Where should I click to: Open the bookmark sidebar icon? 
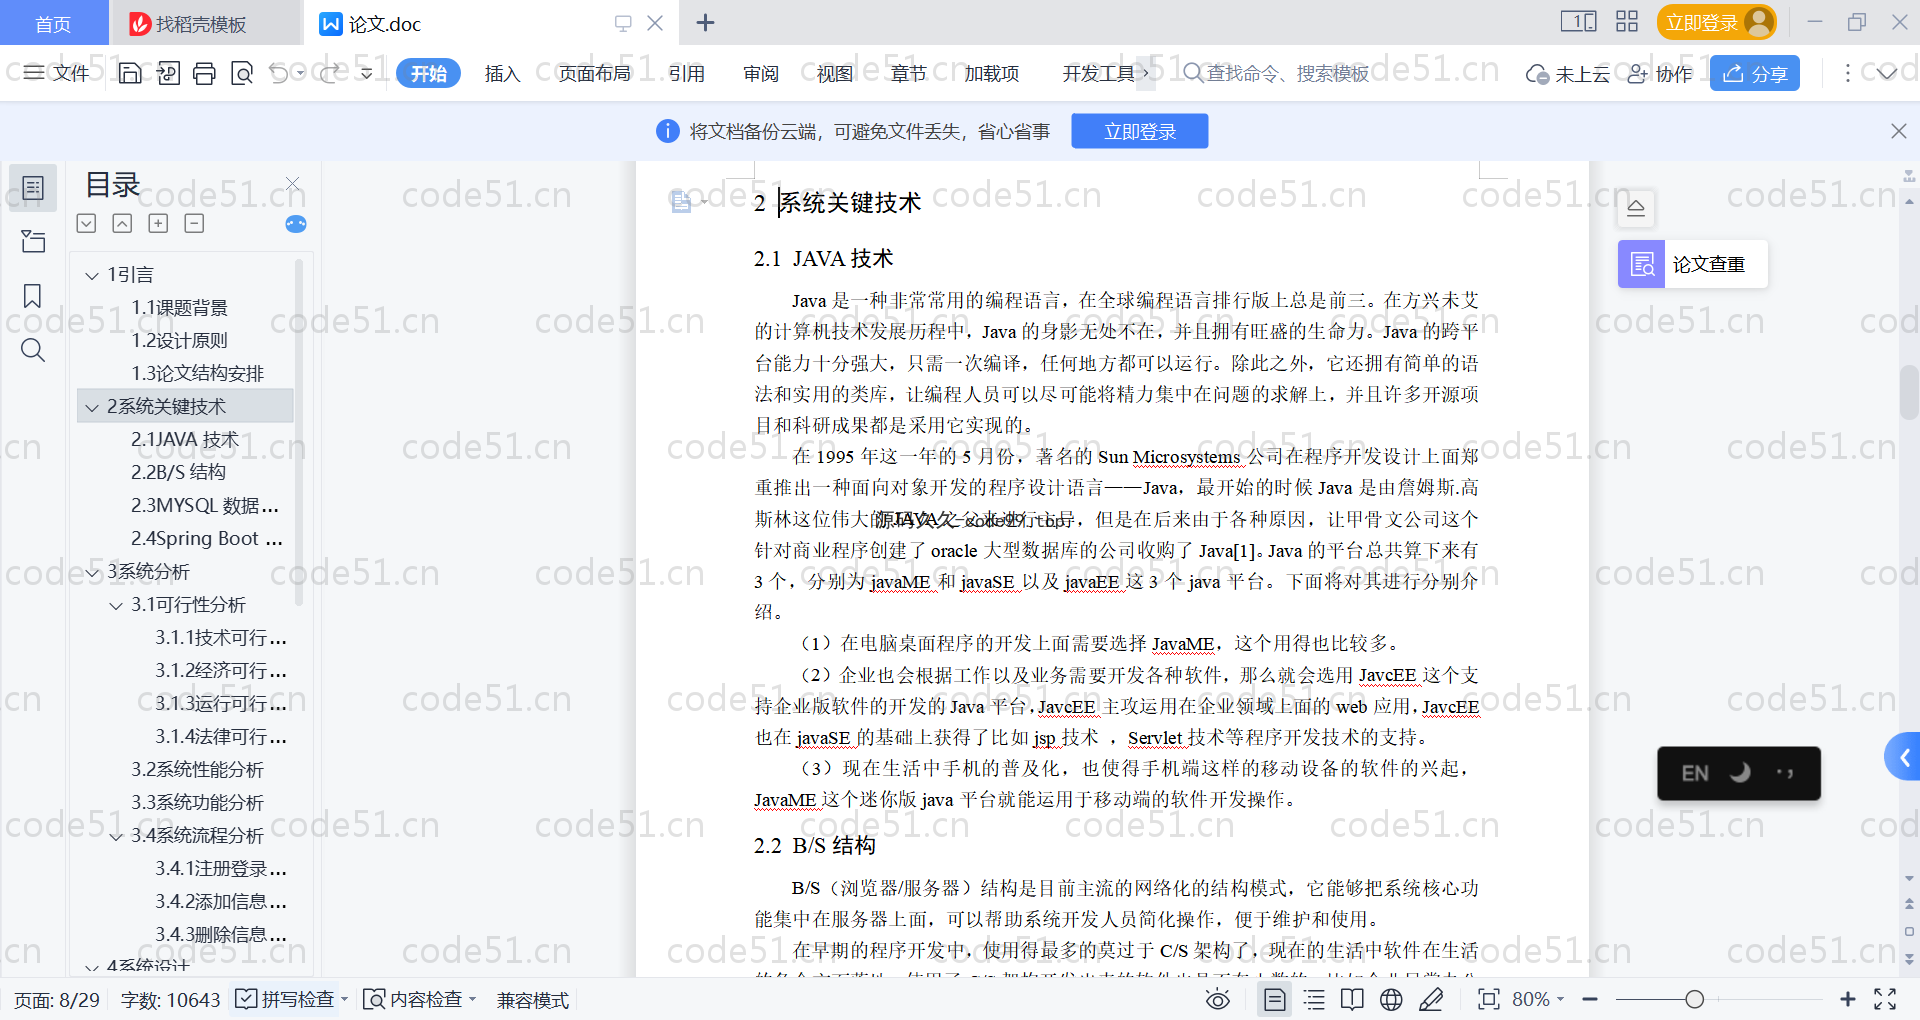(33, 296)
